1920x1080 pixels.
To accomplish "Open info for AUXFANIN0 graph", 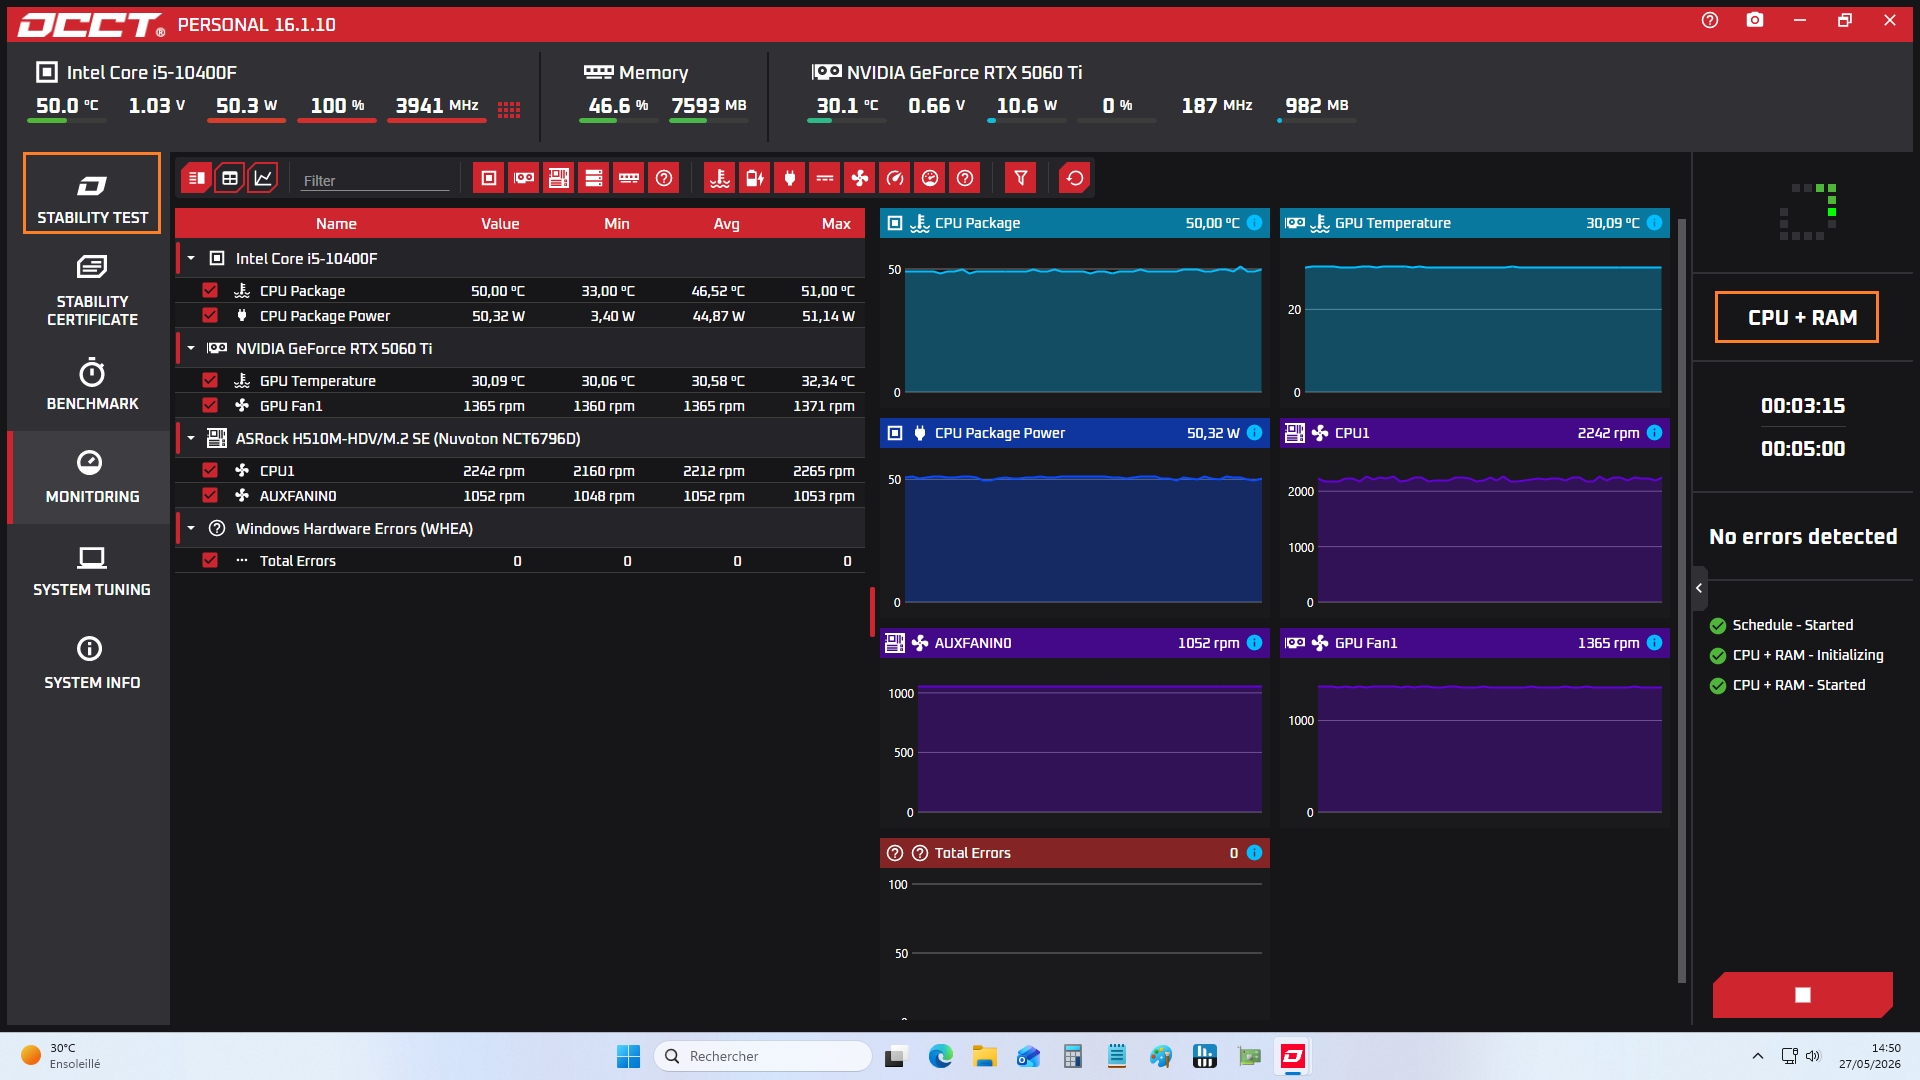I will (1254, 643).
